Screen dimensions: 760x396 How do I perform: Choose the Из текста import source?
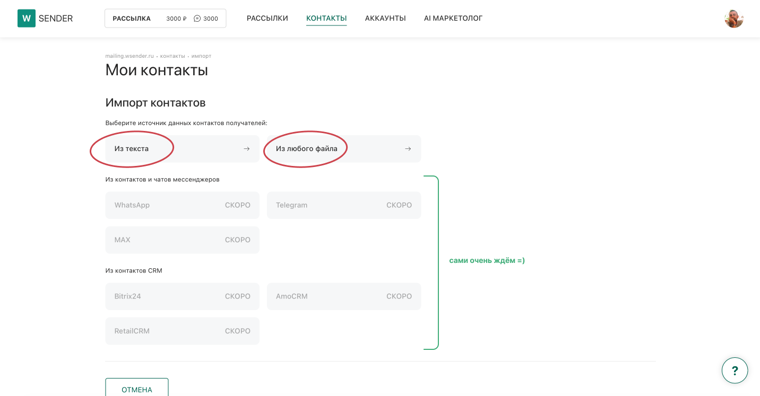coord(182,149)
